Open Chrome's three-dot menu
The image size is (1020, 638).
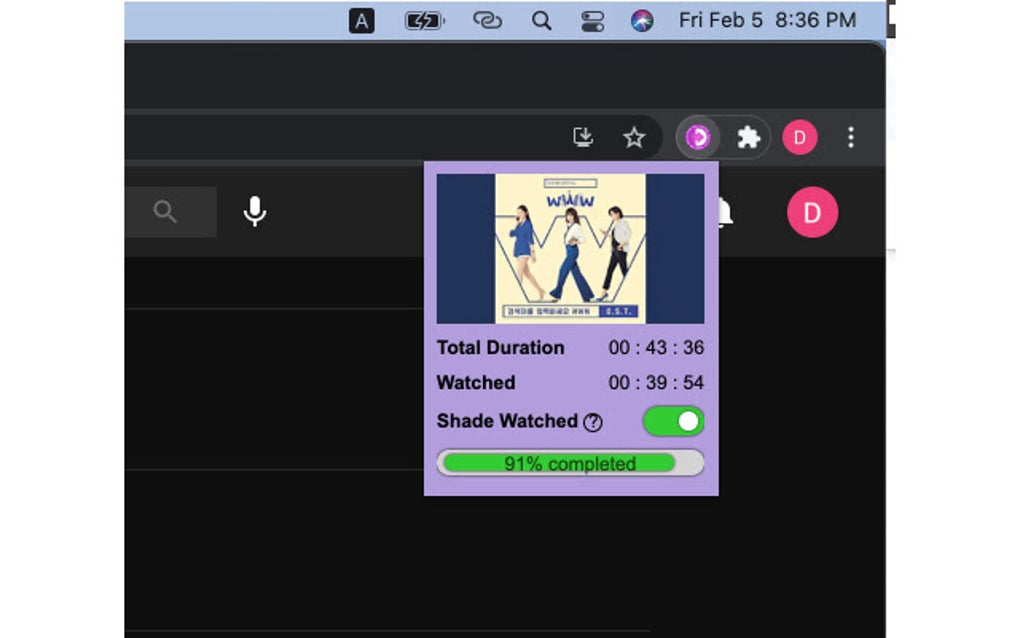click(850, 137)
